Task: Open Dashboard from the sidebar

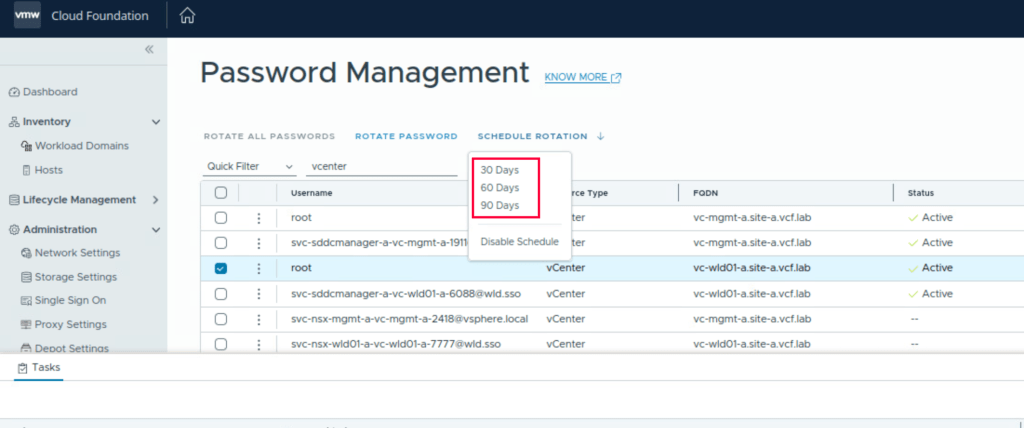Action: click(x=50, y=92)
